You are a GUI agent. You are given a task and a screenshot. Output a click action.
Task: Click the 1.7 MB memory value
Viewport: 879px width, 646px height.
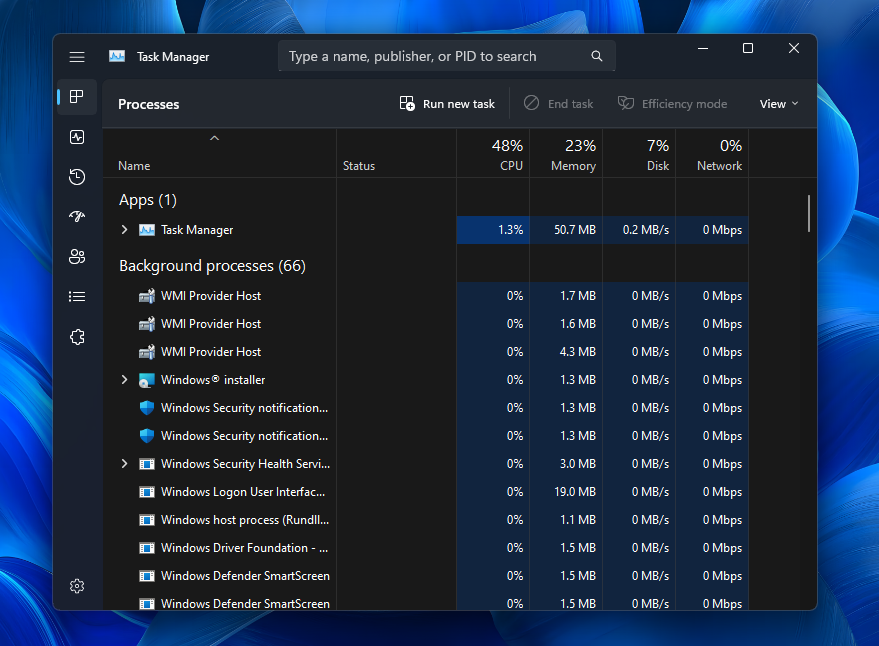coord(577,296)
